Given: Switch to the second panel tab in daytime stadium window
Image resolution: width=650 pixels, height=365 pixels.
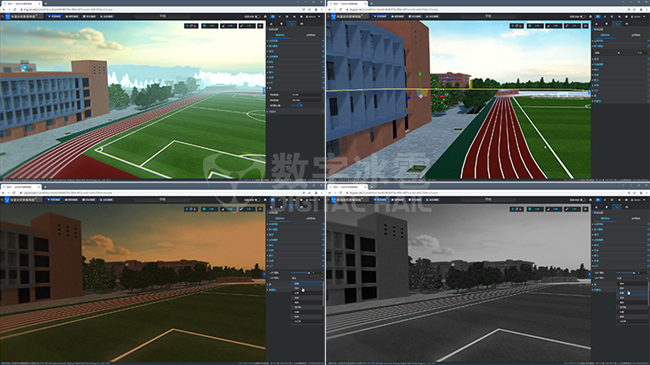Looking at the screenshot, I should 310,35.
